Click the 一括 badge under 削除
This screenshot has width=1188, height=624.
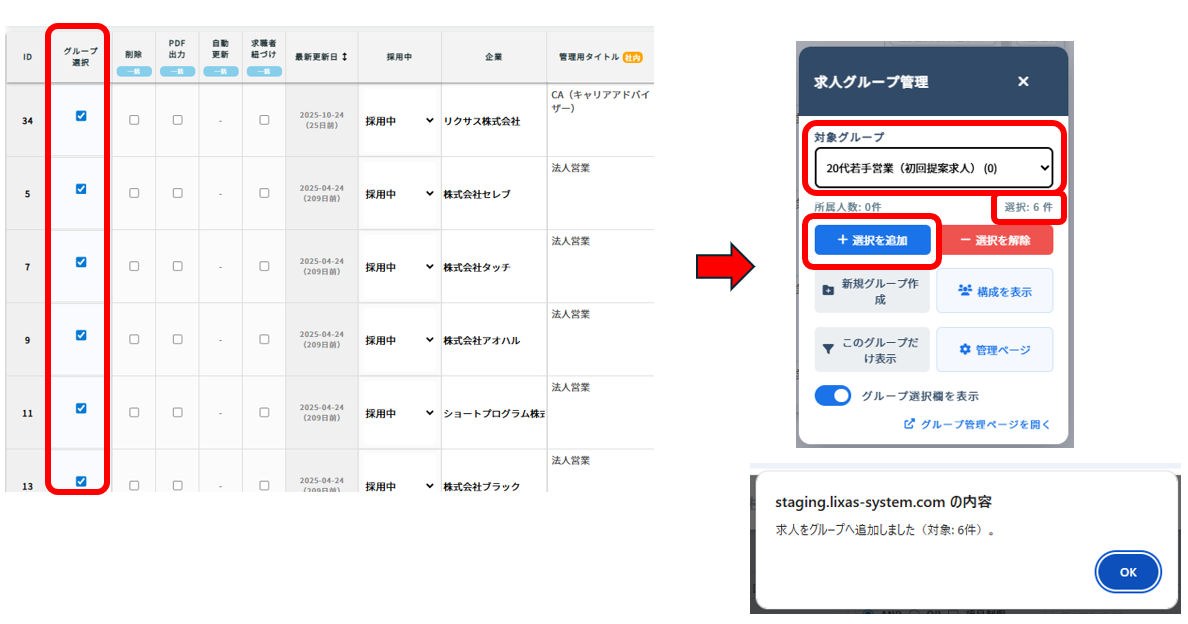pyautogui.click(x=134, y=72)
